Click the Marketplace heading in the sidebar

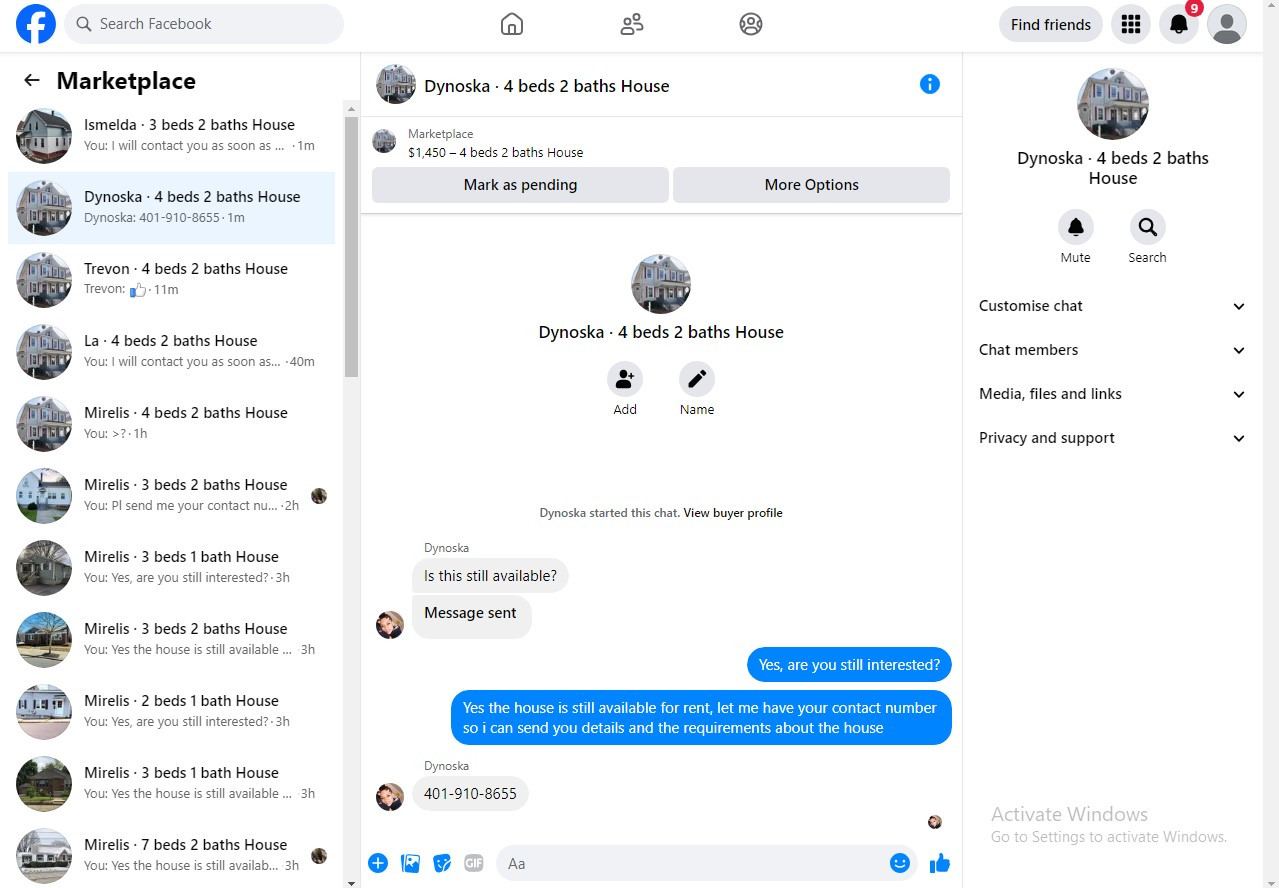tap(126, 81)
